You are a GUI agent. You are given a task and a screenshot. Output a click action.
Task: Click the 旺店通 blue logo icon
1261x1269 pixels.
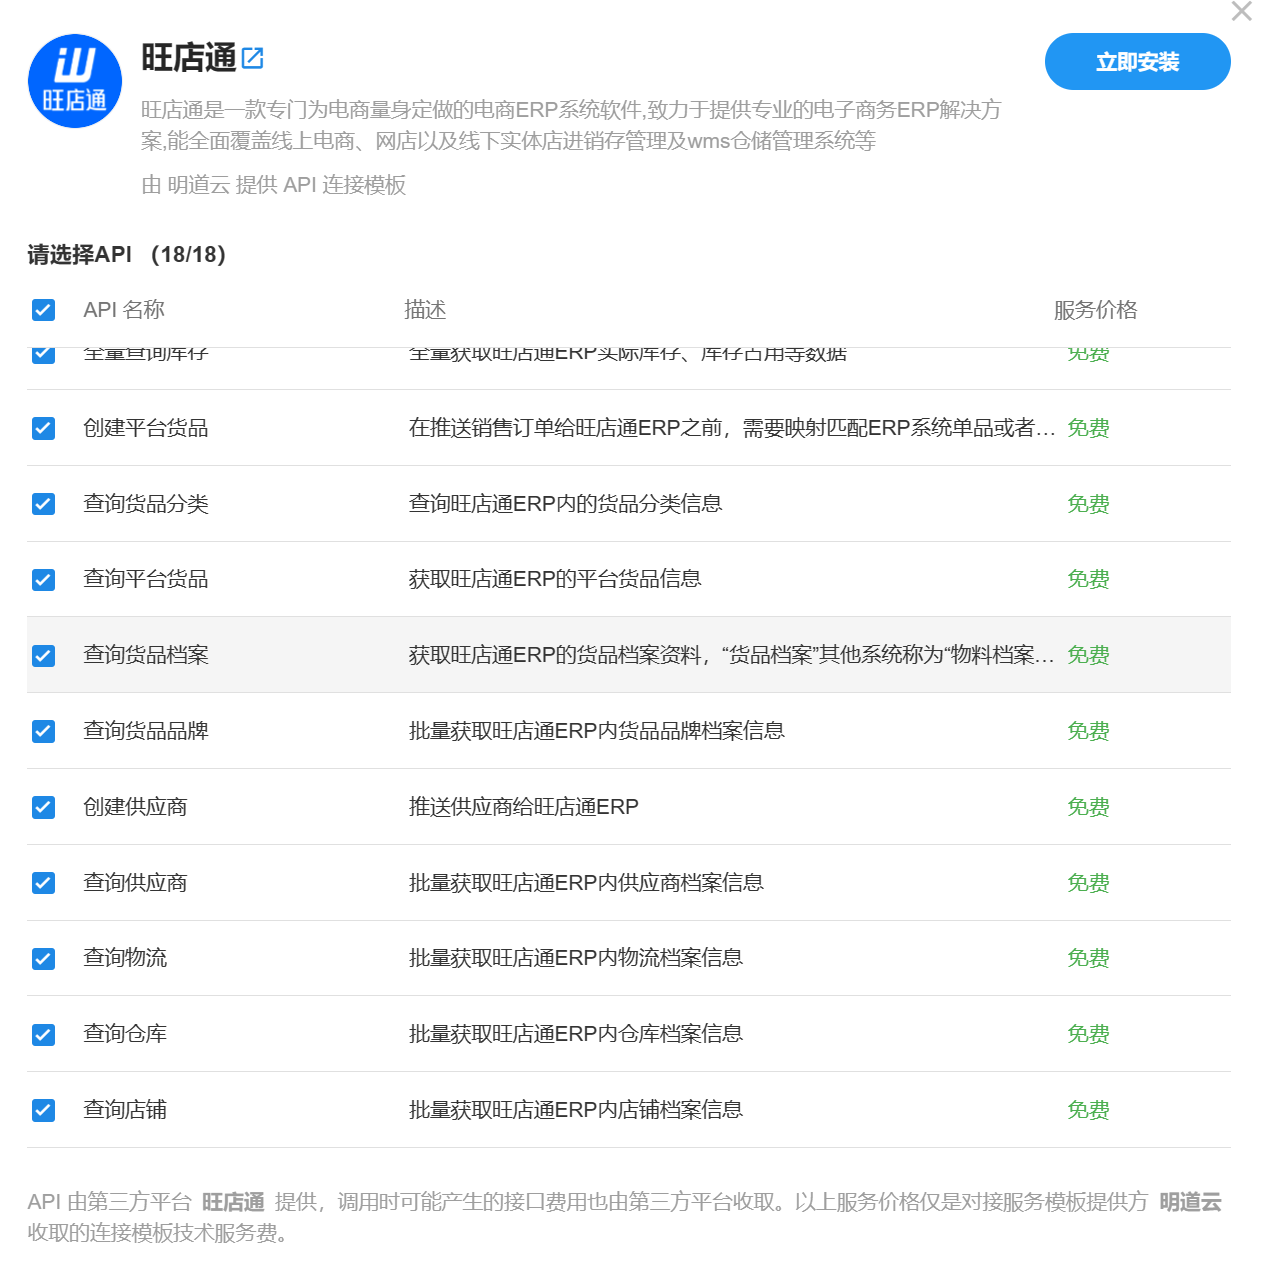[x=75, y=81]
